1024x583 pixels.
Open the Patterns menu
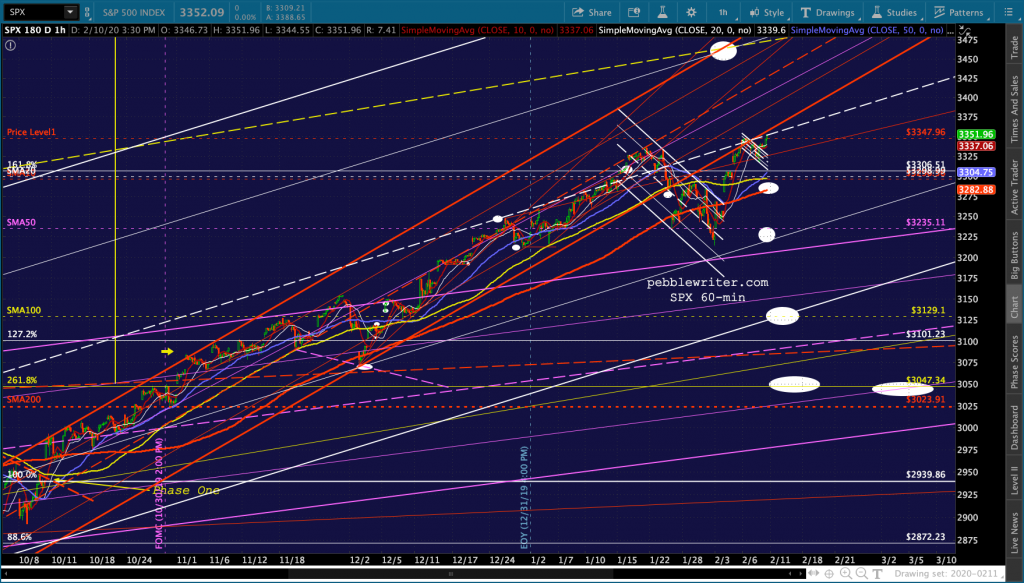coord(958,12)
